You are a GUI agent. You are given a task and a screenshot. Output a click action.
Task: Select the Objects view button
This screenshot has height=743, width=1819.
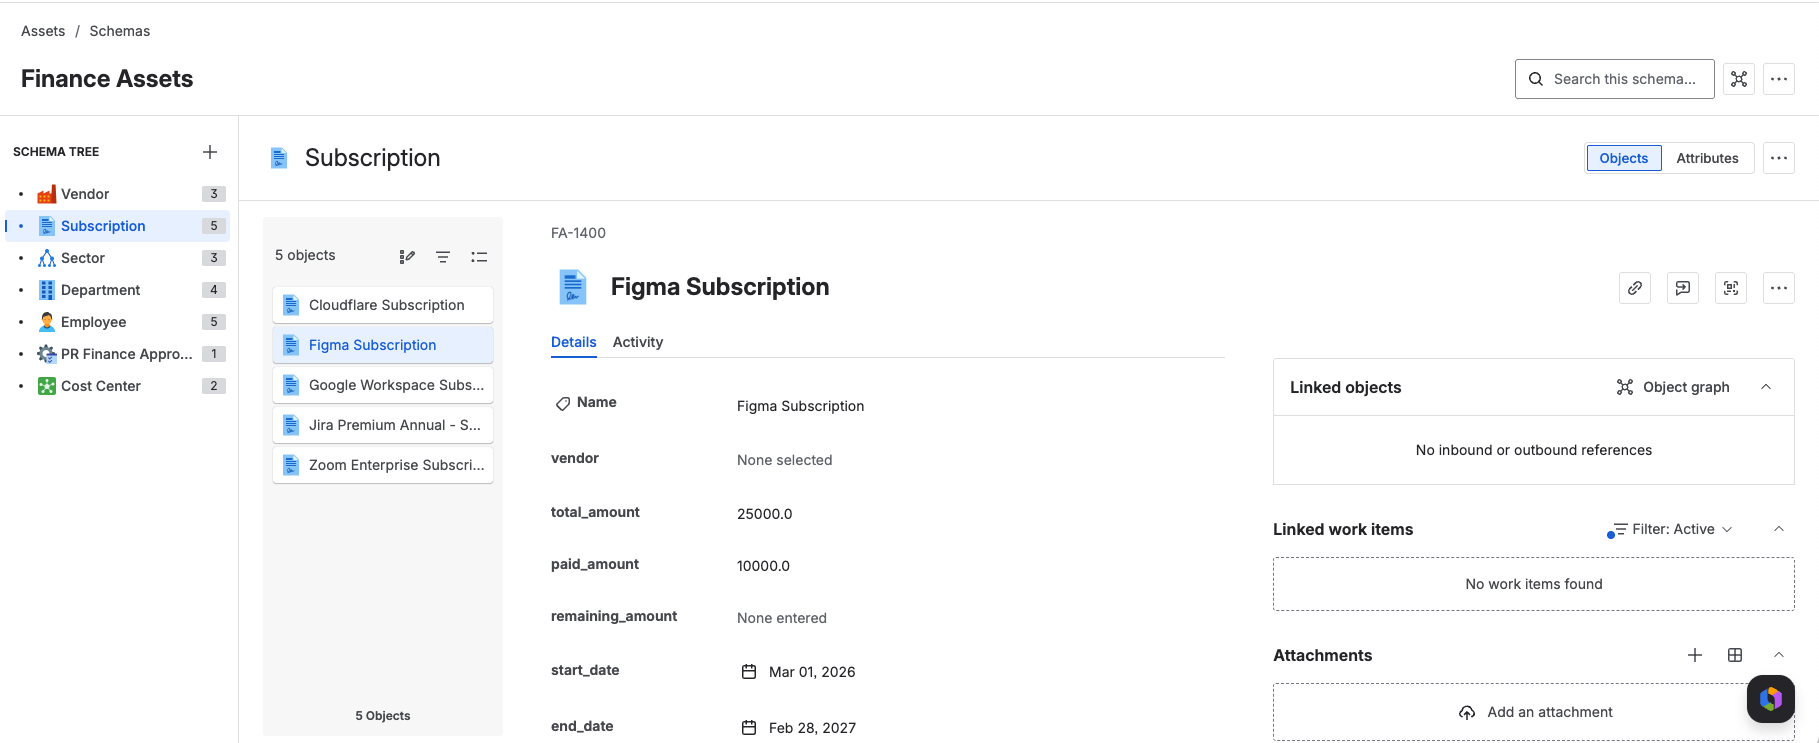point(1624,158)
